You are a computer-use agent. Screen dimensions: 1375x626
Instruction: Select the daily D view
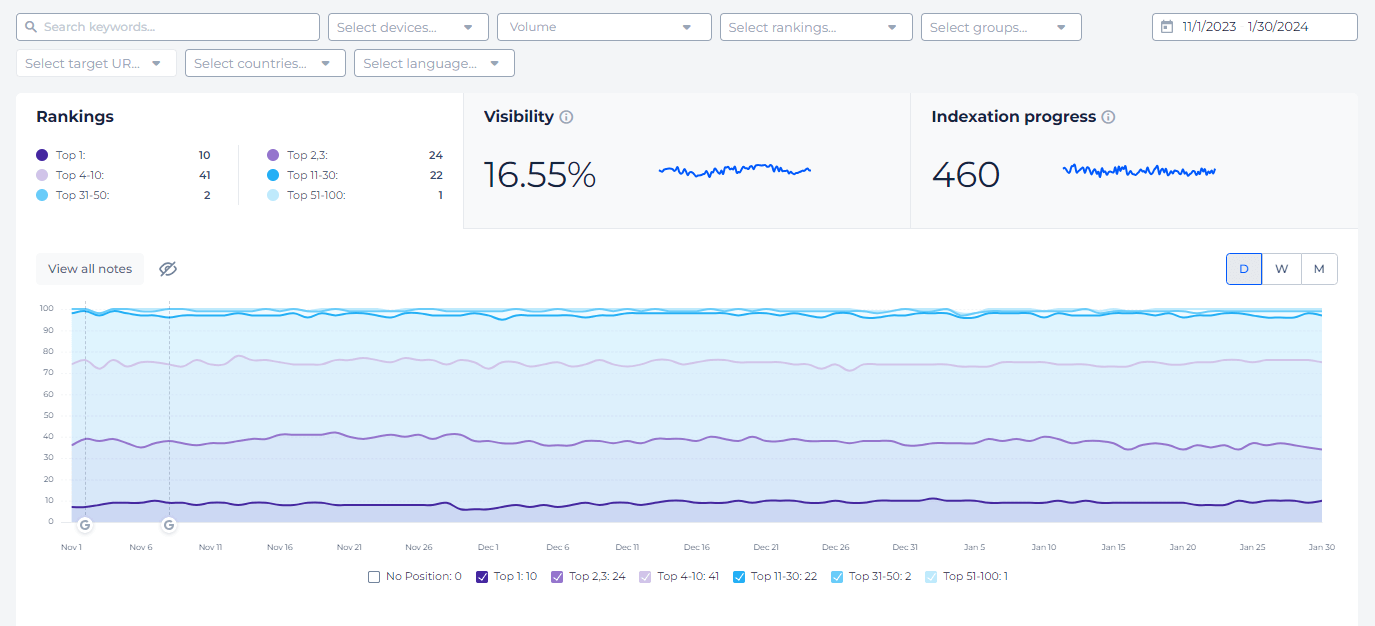[1244, 269]
